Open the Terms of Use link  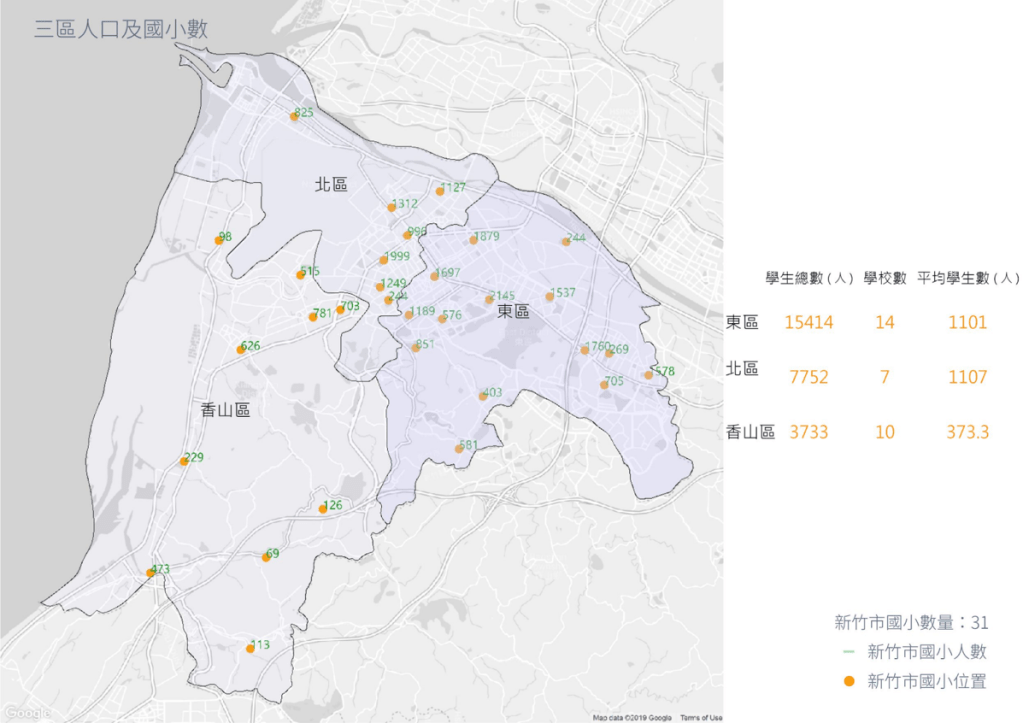(700, 718)
